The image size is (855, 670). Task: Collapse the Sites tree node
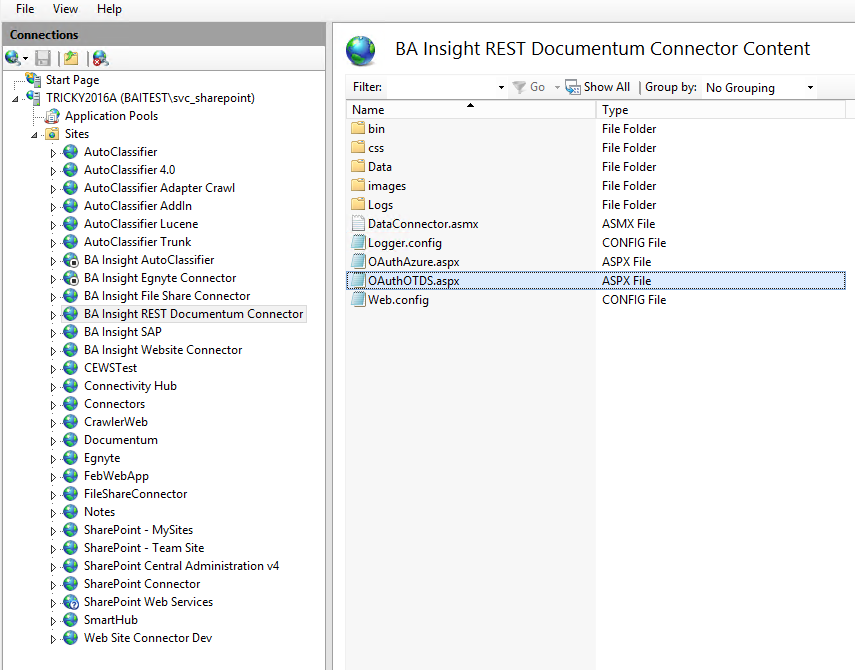pyautogui.click(x=35, y=134)
